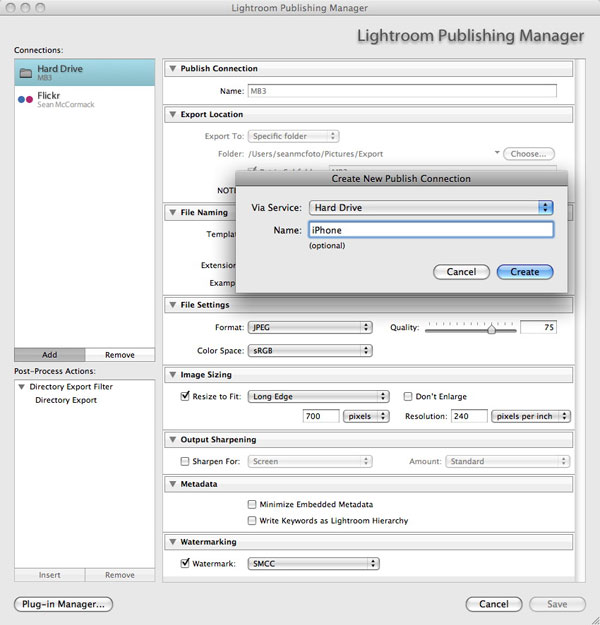Collapse the Image Sizing section

pos(173,375)
